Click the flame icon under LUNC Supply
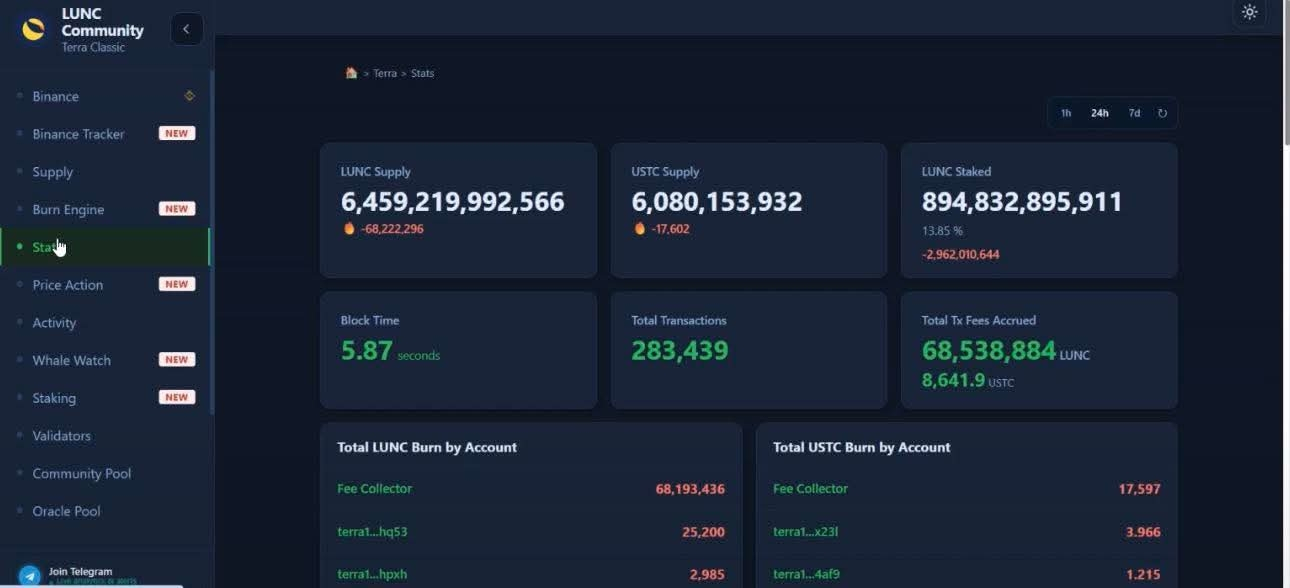This screenshot has height=588, width=1290. [x=349, y=229]
